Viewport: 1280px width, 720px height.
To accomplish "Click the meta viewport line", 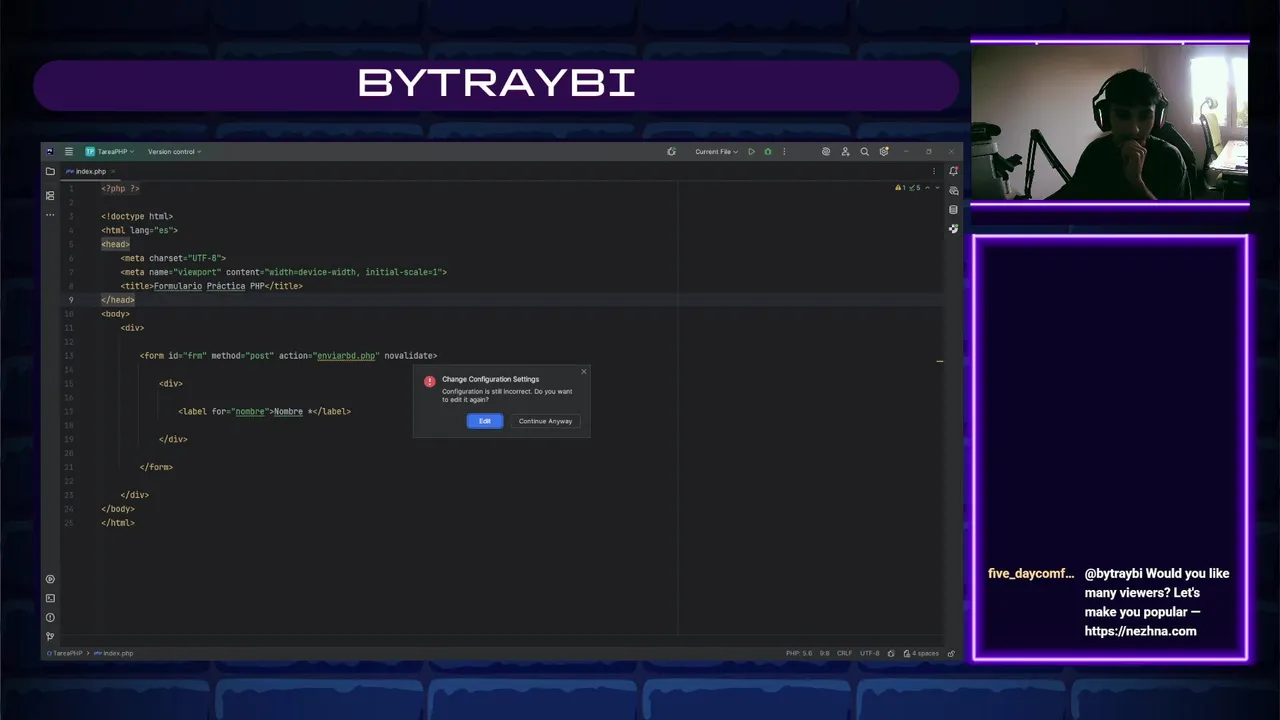I will tap(284, 272).
